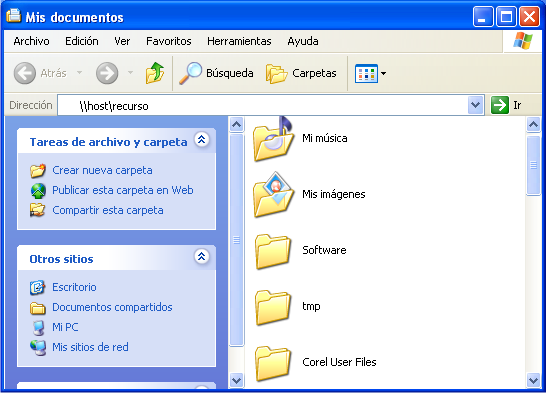This screenshot has height=393, width=546.
Task: Open the Favoritos menu
Action: pos(169,41)
